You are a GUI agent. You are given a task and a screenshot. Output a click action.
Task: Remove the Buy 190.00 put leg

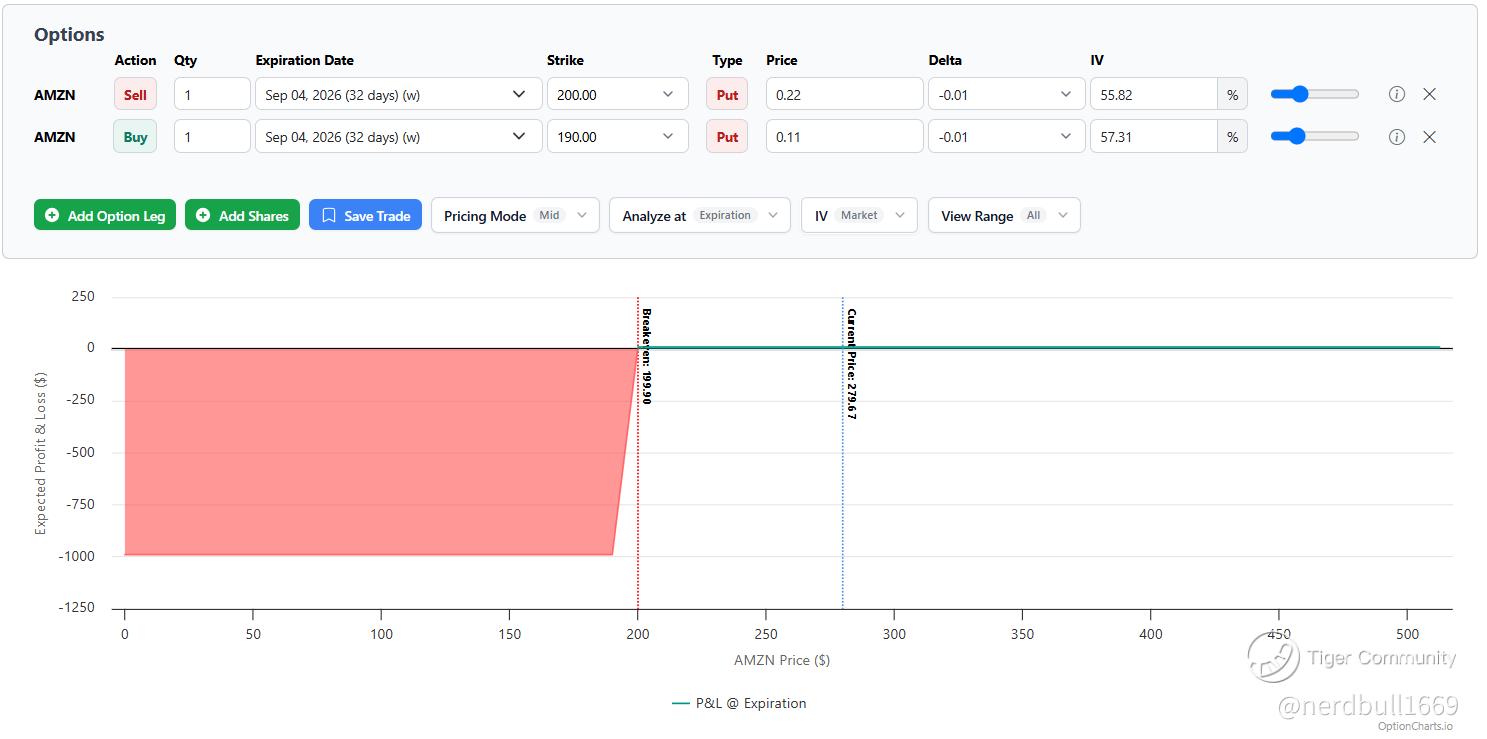(x=1429, y=137)
